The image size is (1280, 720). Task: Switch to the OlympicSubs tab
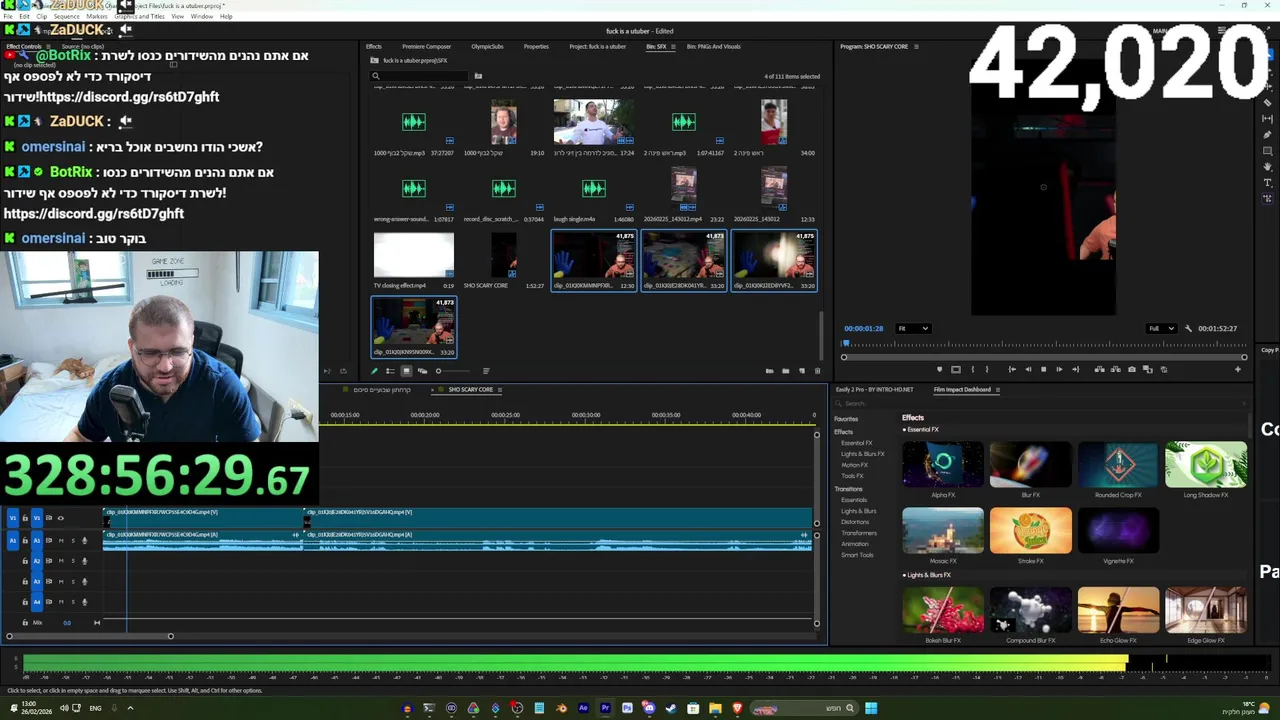[487, 47]
